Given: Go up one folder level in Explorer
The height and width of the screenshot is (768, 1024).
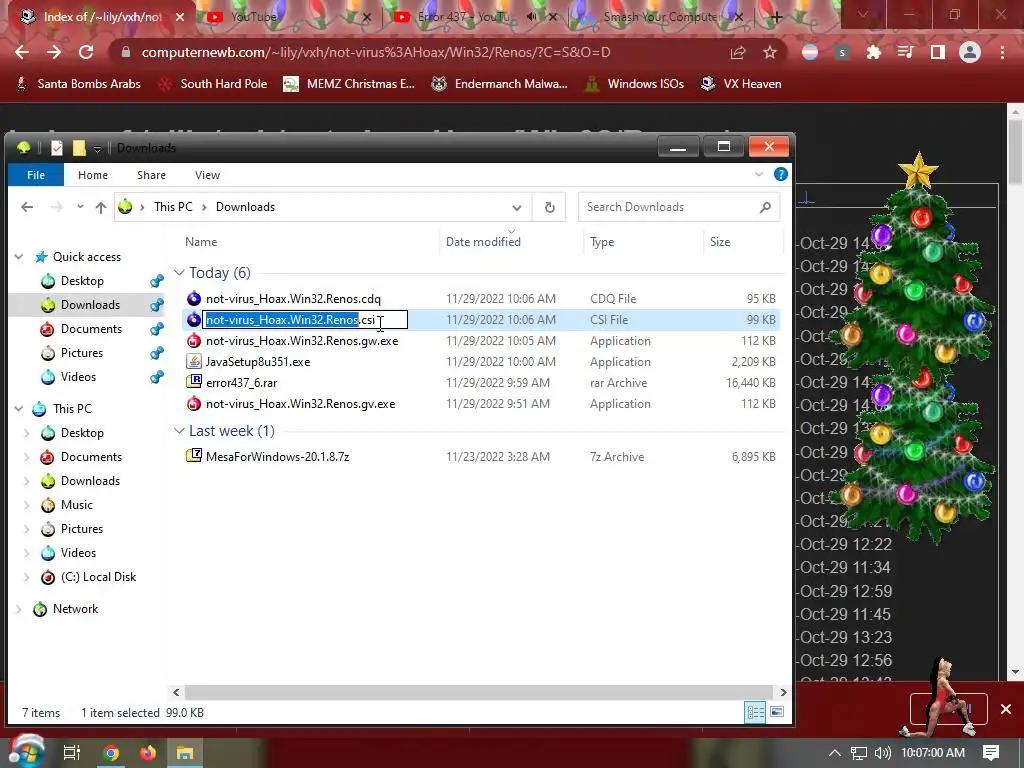Looking at the screenshot, I should click(101, 207).
